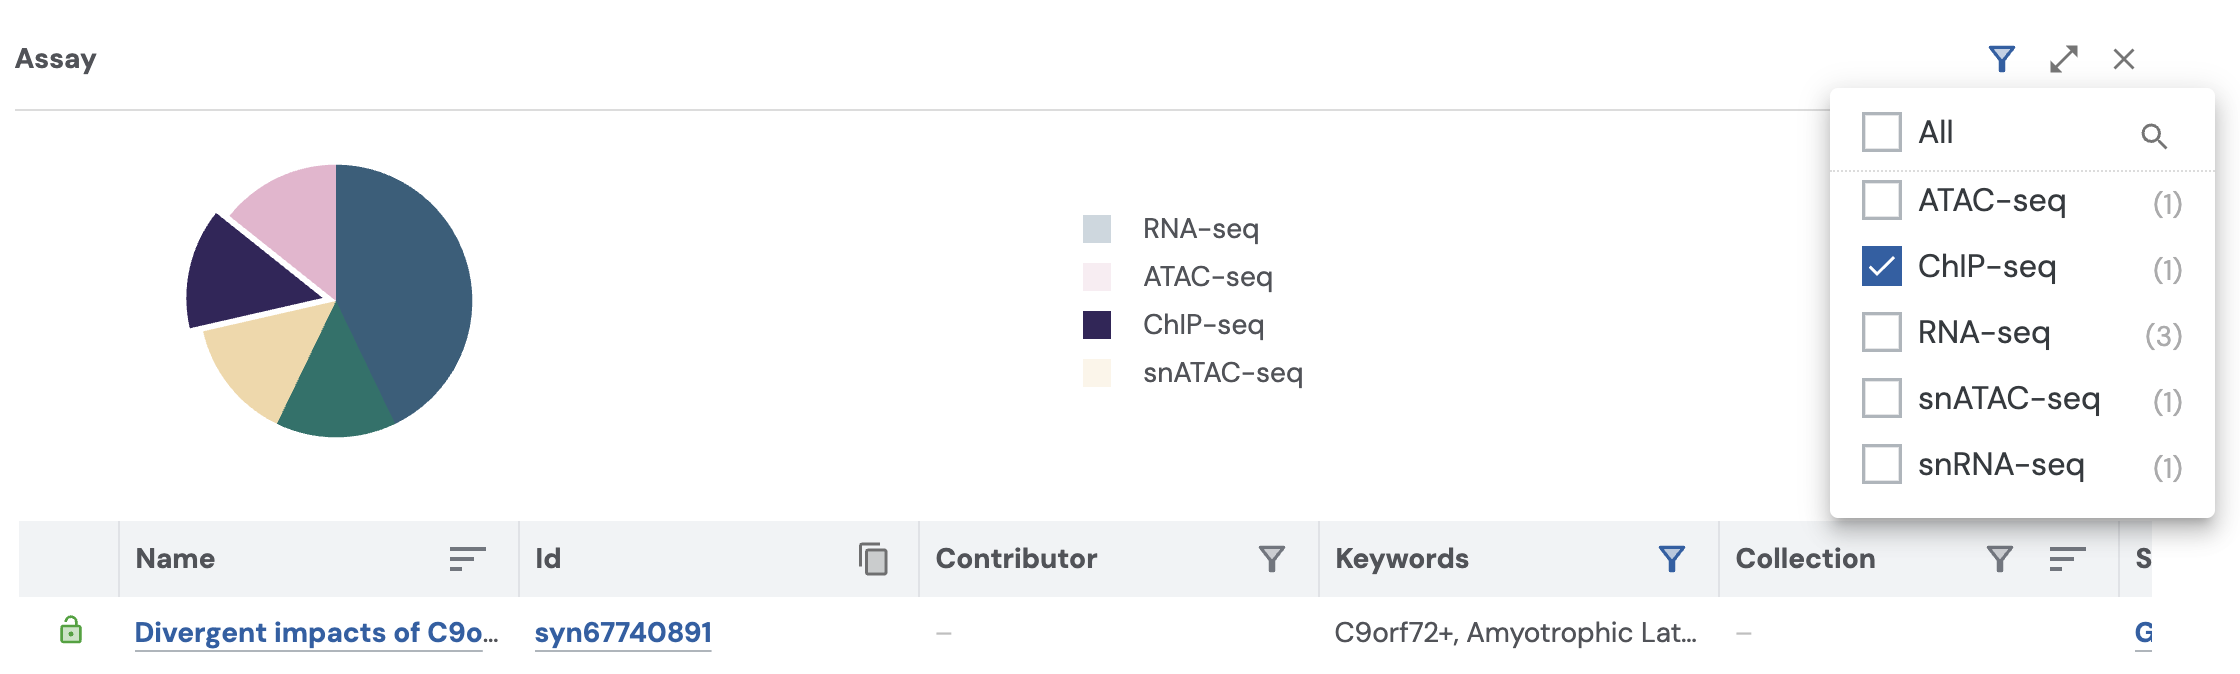Click the ChIP-seq legend color swatch
This screenshot has height=674, width=2240.
(x=1097, y=325)
